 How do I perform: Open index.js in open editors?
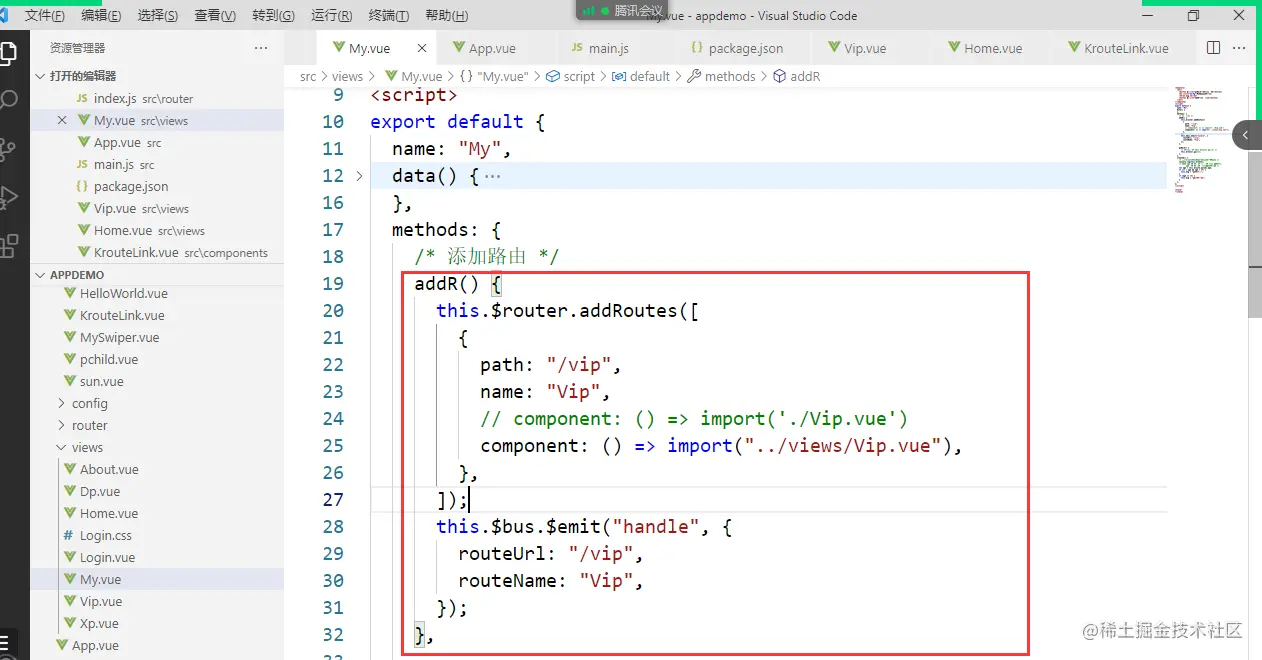(157, 98)
